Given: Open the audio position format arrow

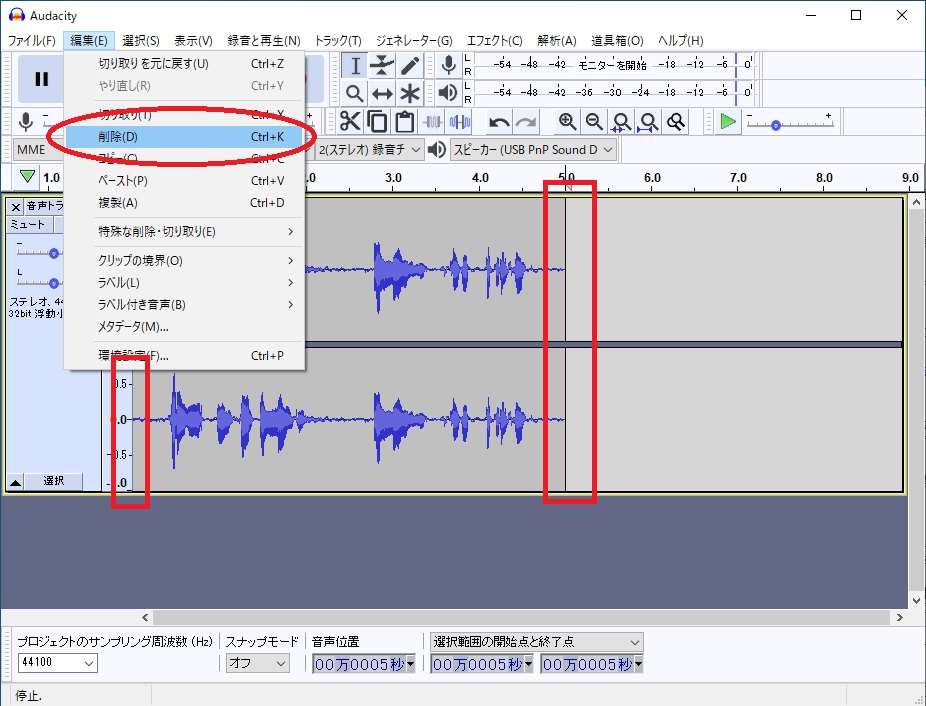Looking at the screenshot, I should 410,665.
